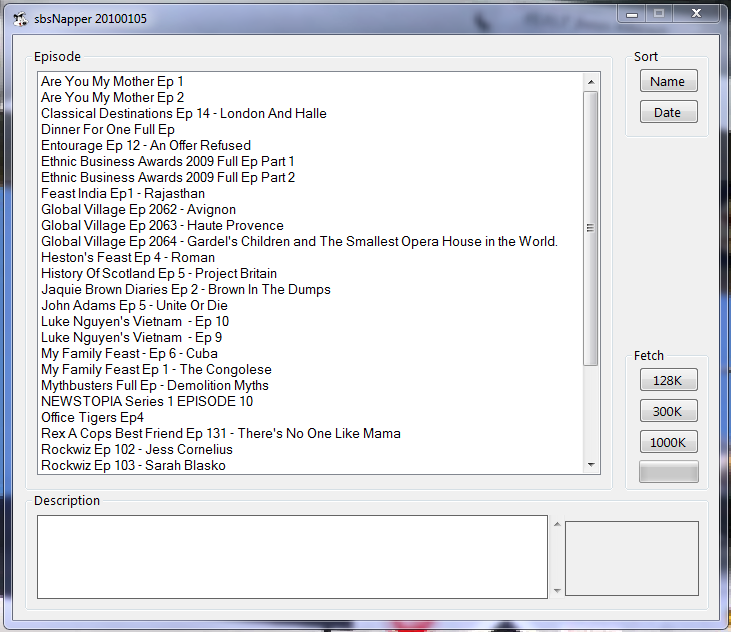Screen dimensions: 731x632
Task: Sort episodes by Date
Action: point(669,112)
